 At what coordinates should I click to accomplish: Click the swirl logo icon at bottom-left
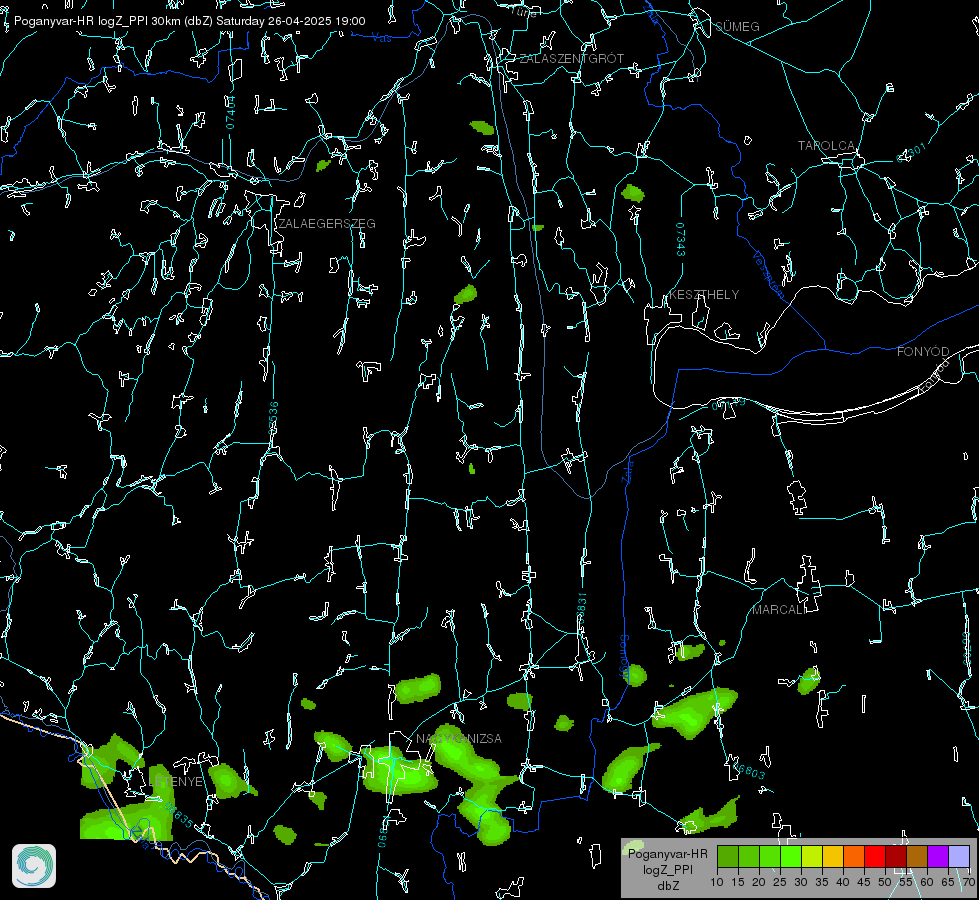[x=34, y=866]
